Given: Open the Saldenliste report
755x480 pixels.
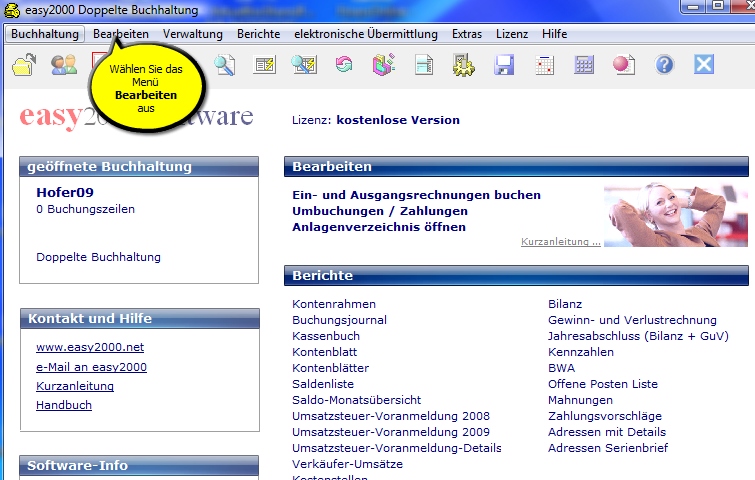Looking at the screenshot, I should 323,384.
